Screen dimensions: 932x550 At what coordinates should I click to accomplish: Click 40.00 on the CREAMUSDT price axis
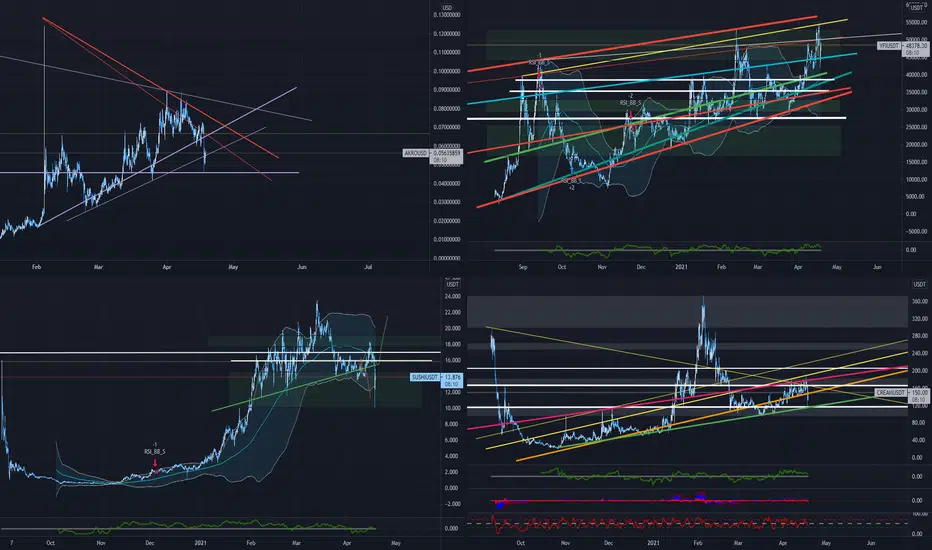coord(920,441)
